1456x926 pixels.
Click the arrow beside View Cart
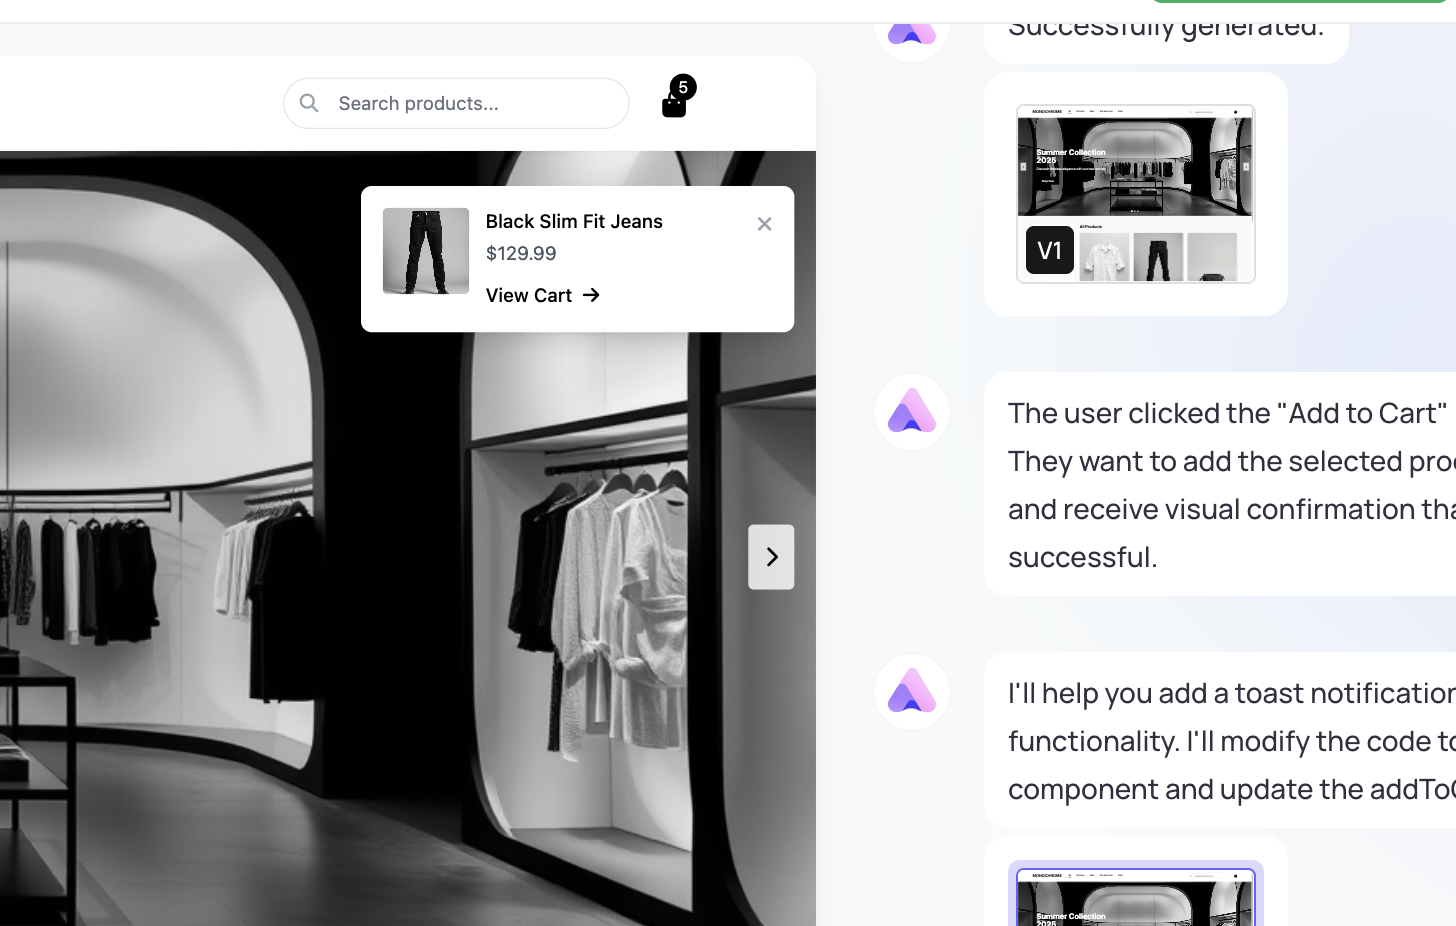click(x=591, y=295)
